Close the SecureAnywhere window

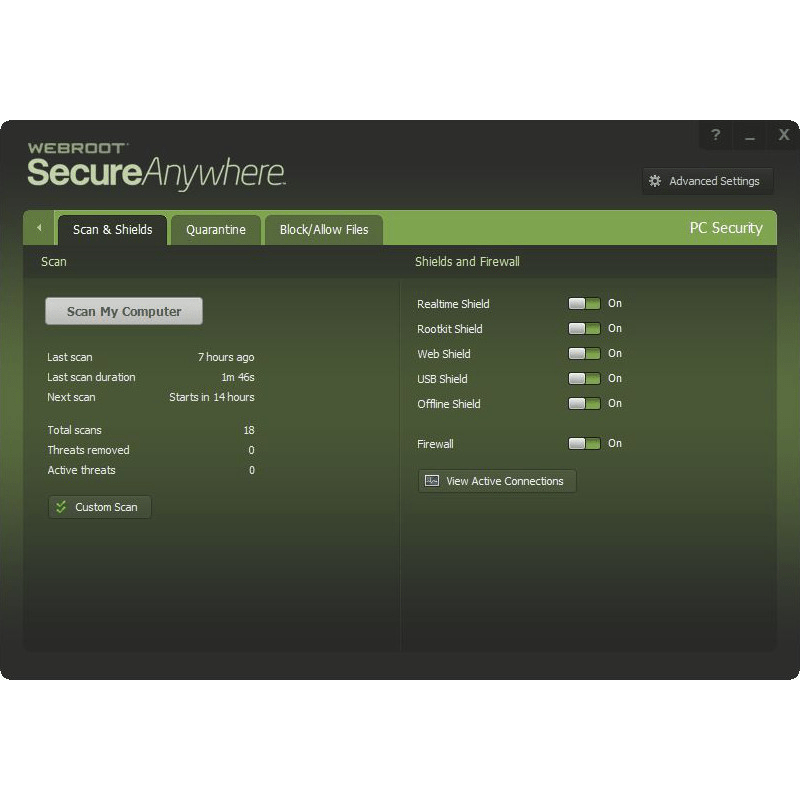(x=783, y=135)
